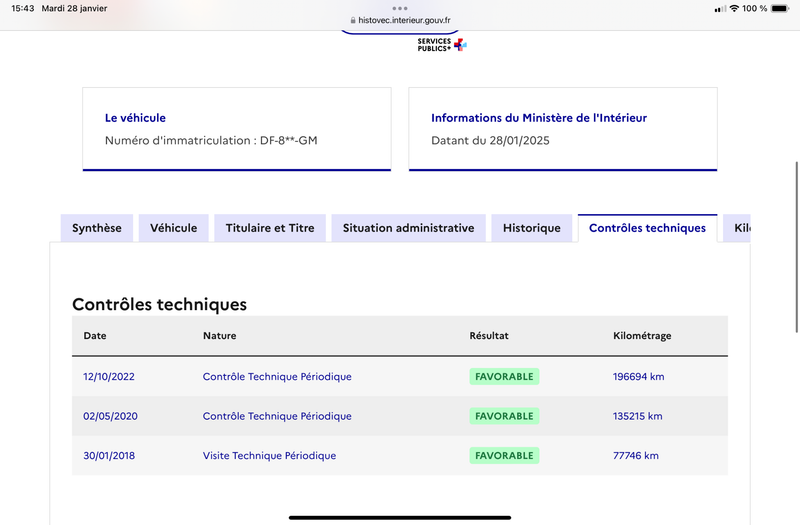The image size is (800, 525).
Task: Tap the padlock icon beside the URL
Action: point(353,20)
